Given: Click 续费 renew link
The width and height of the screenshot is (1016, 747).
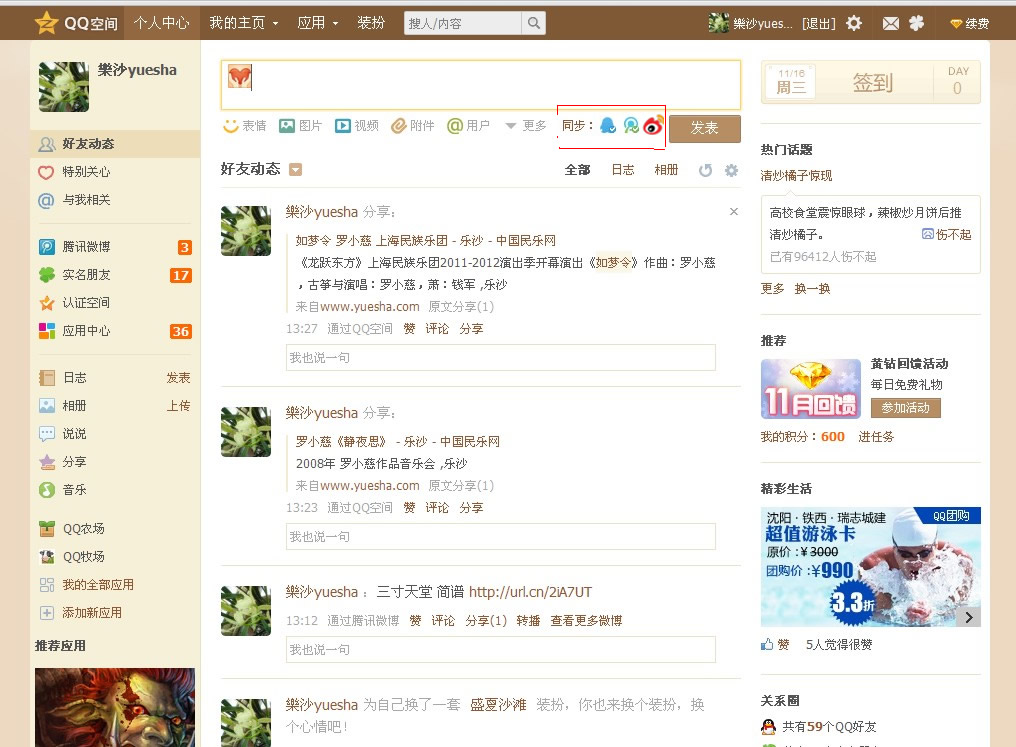Looking at the screenshot, I should click(x=969, y=24).
